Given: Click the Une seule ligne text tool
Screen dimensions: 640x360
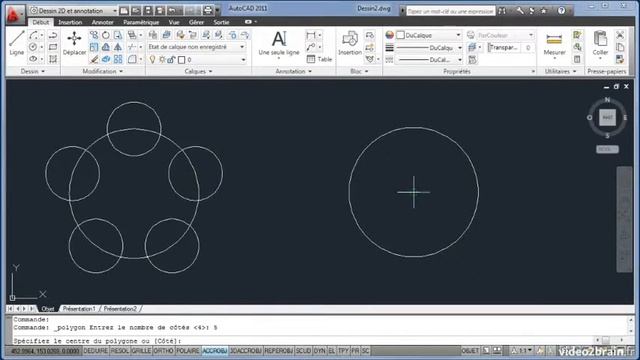Looking at the screenshot, I should tap(279, 44).
